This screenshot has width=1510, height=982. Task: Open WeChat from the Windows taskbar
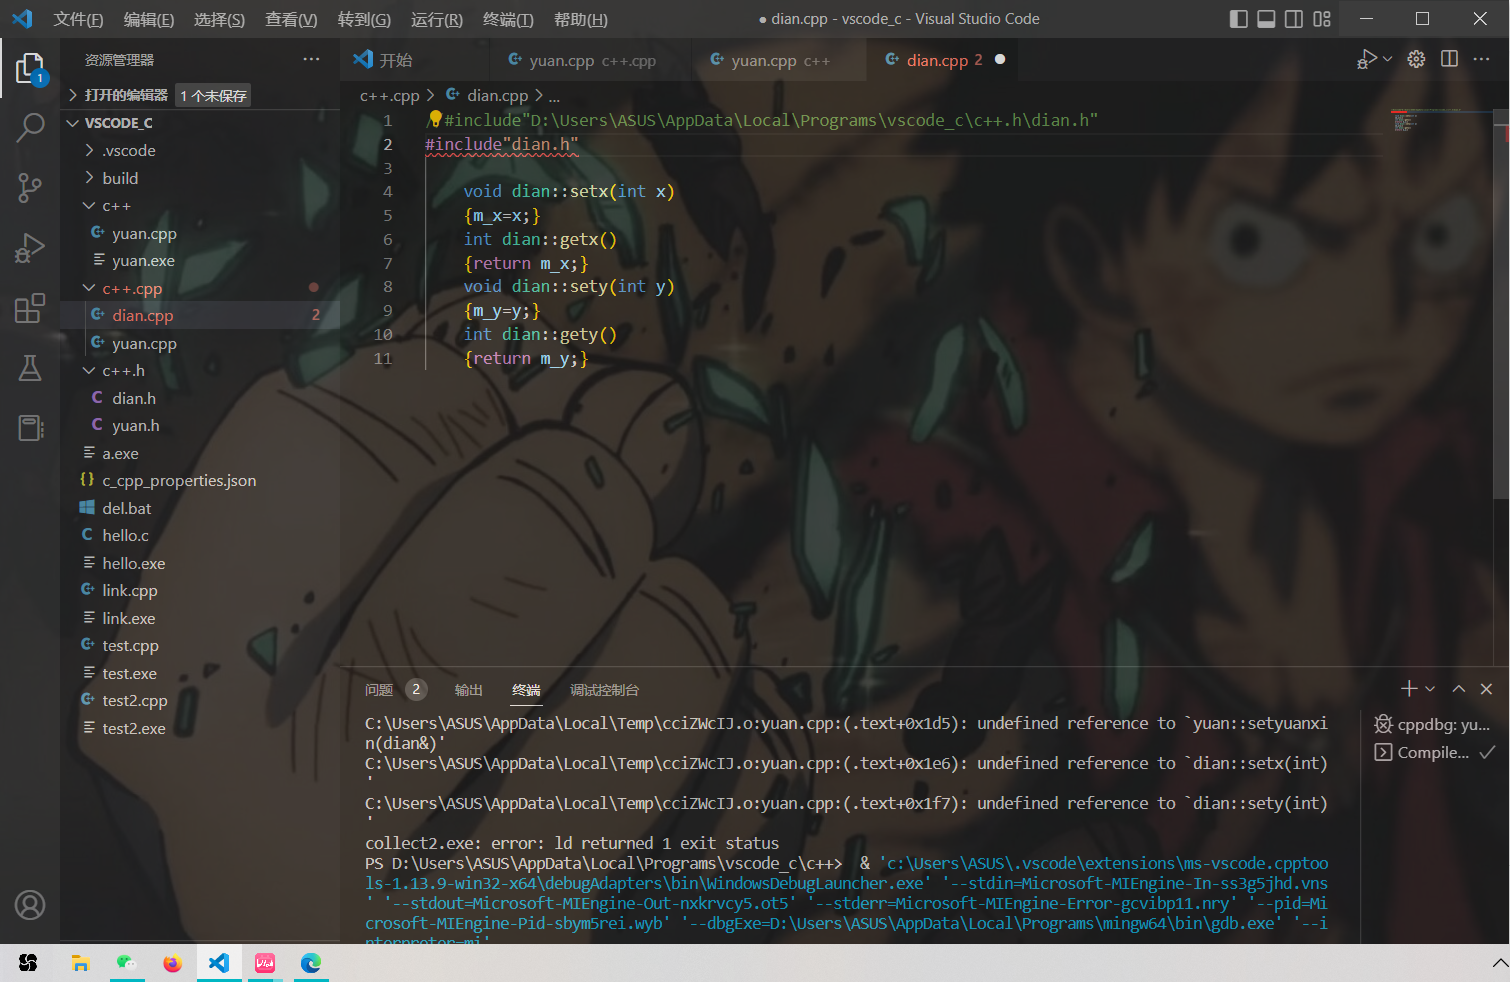[126, 963]
